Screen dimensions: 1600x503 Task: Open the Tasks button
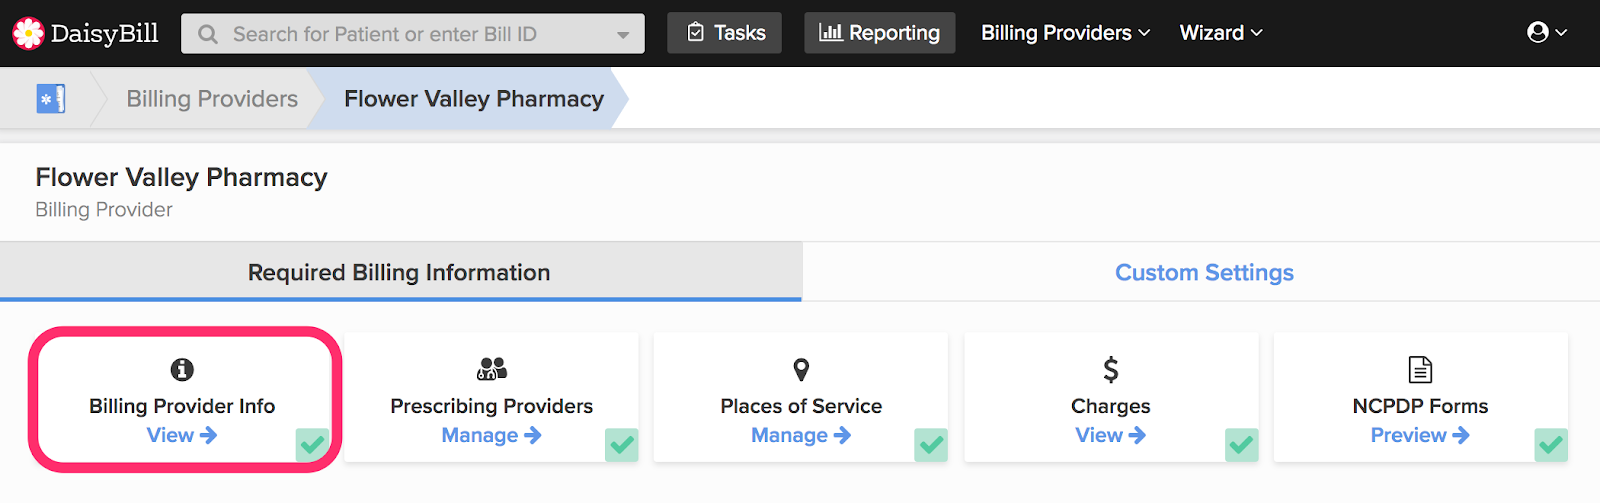point(725,33)
